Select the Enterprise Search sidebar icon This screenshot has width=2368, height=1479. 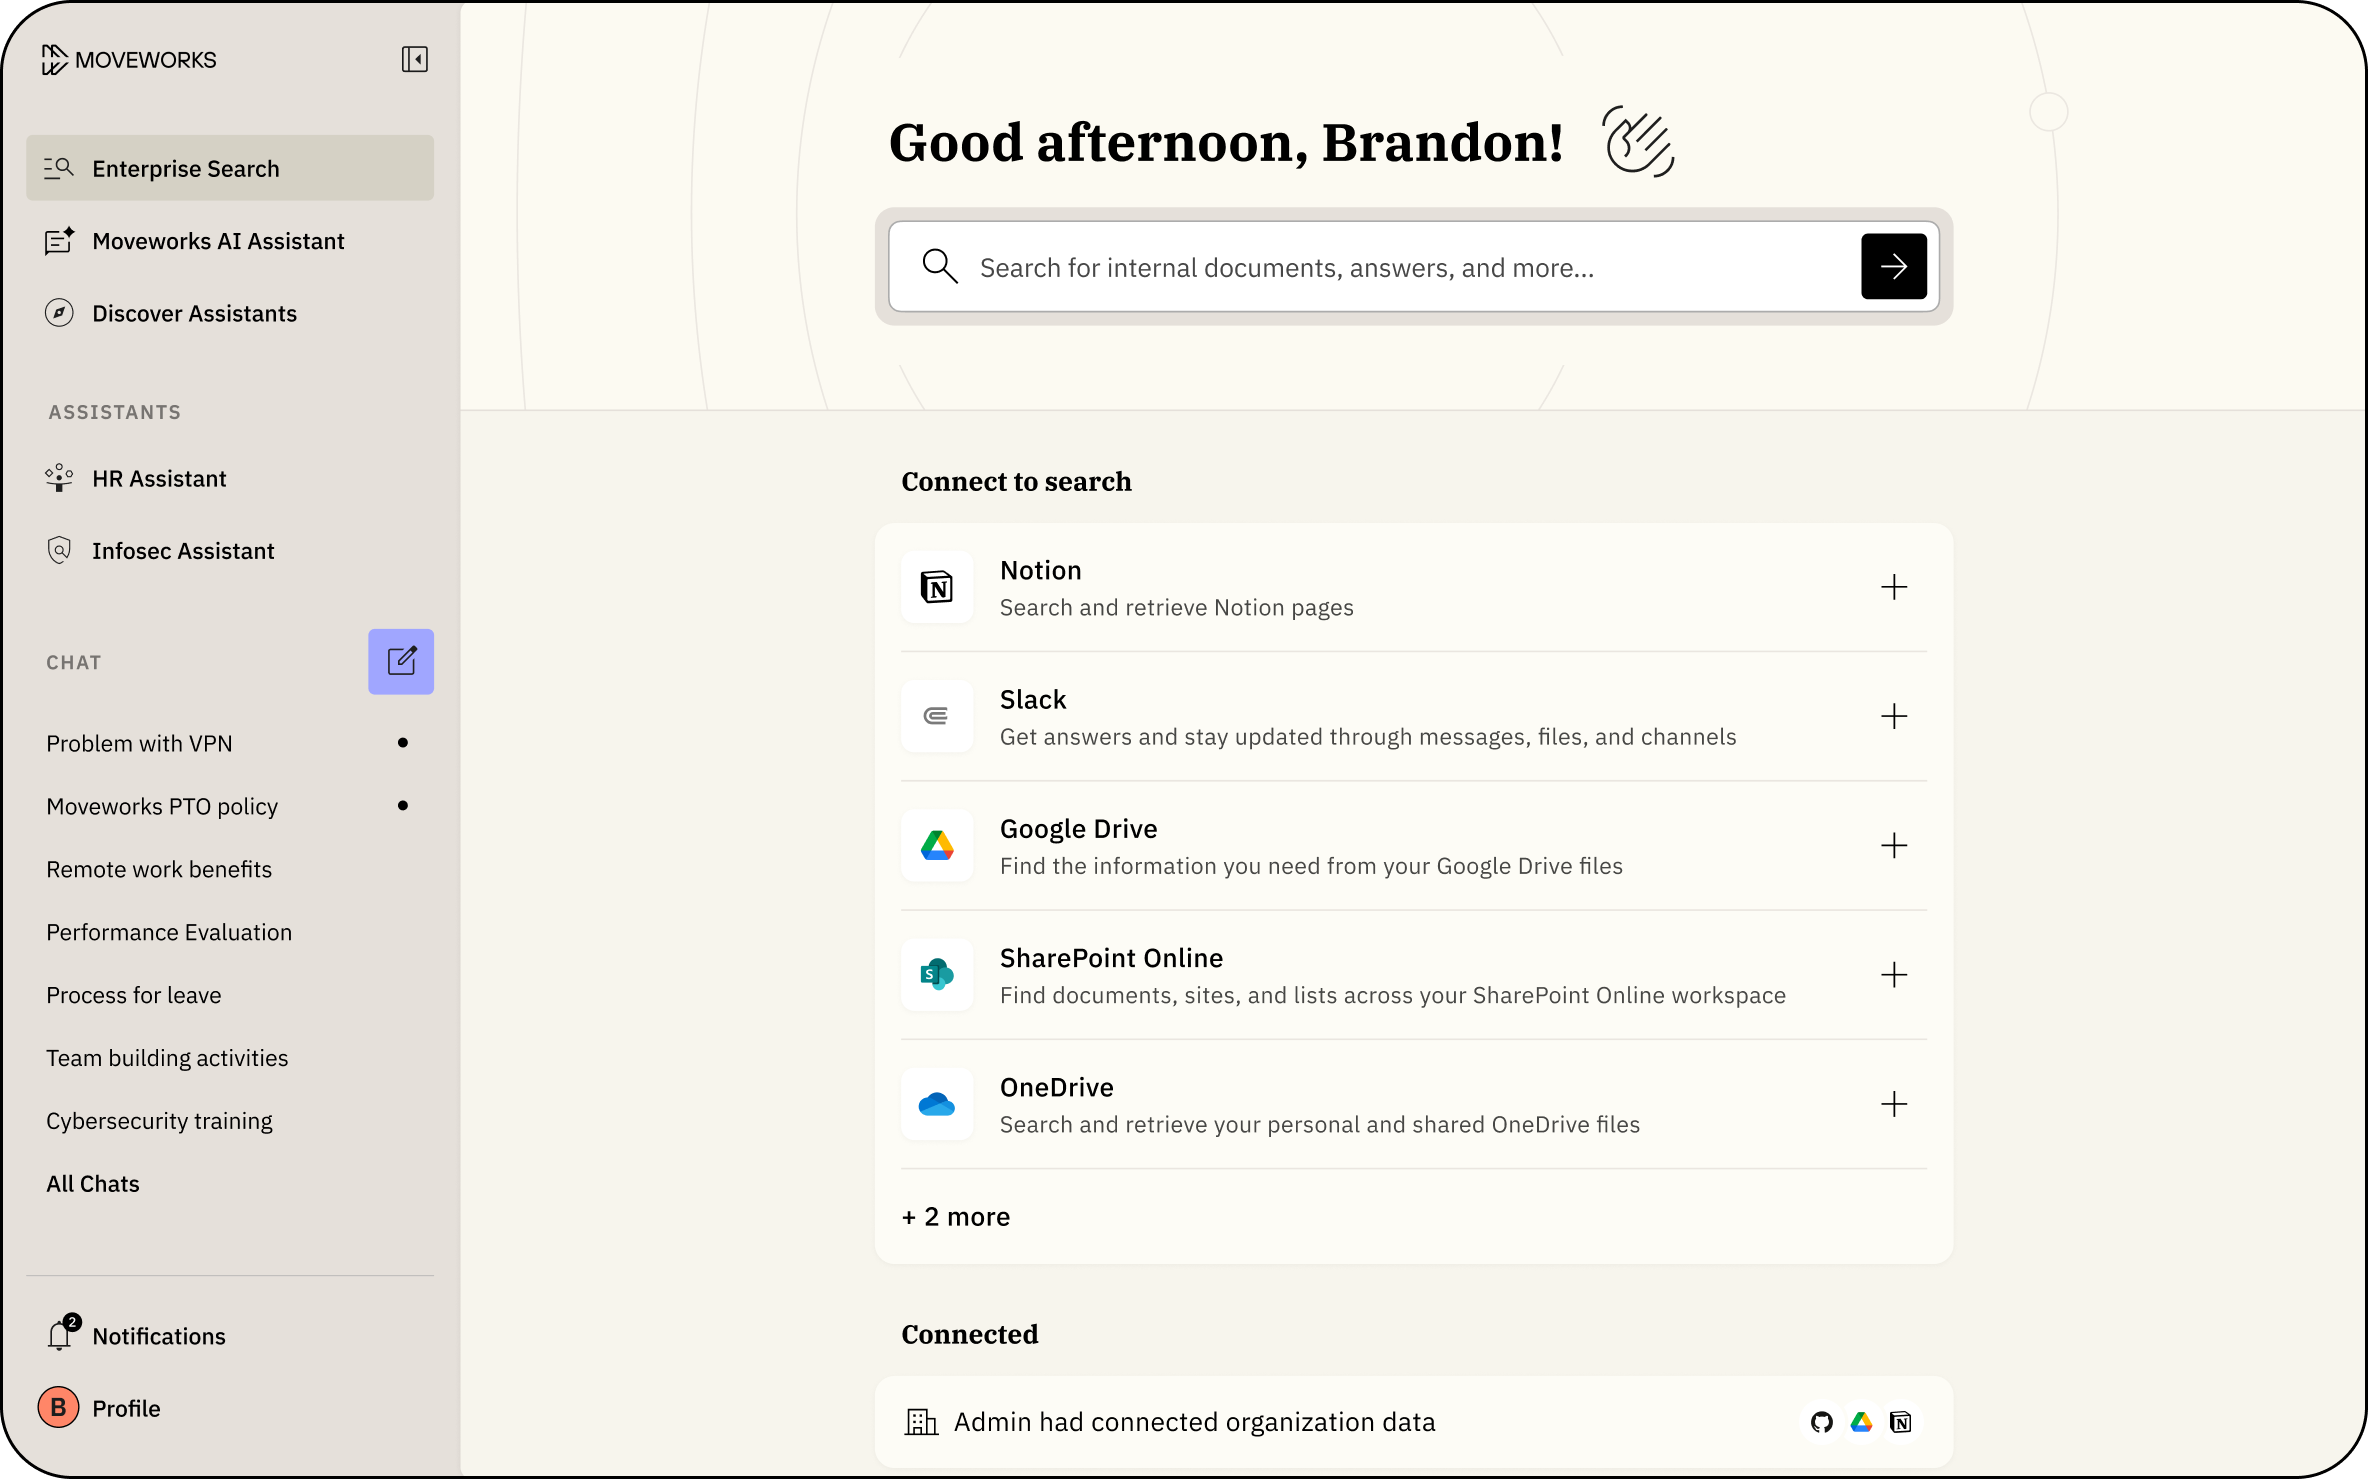[x=59, y=167]
